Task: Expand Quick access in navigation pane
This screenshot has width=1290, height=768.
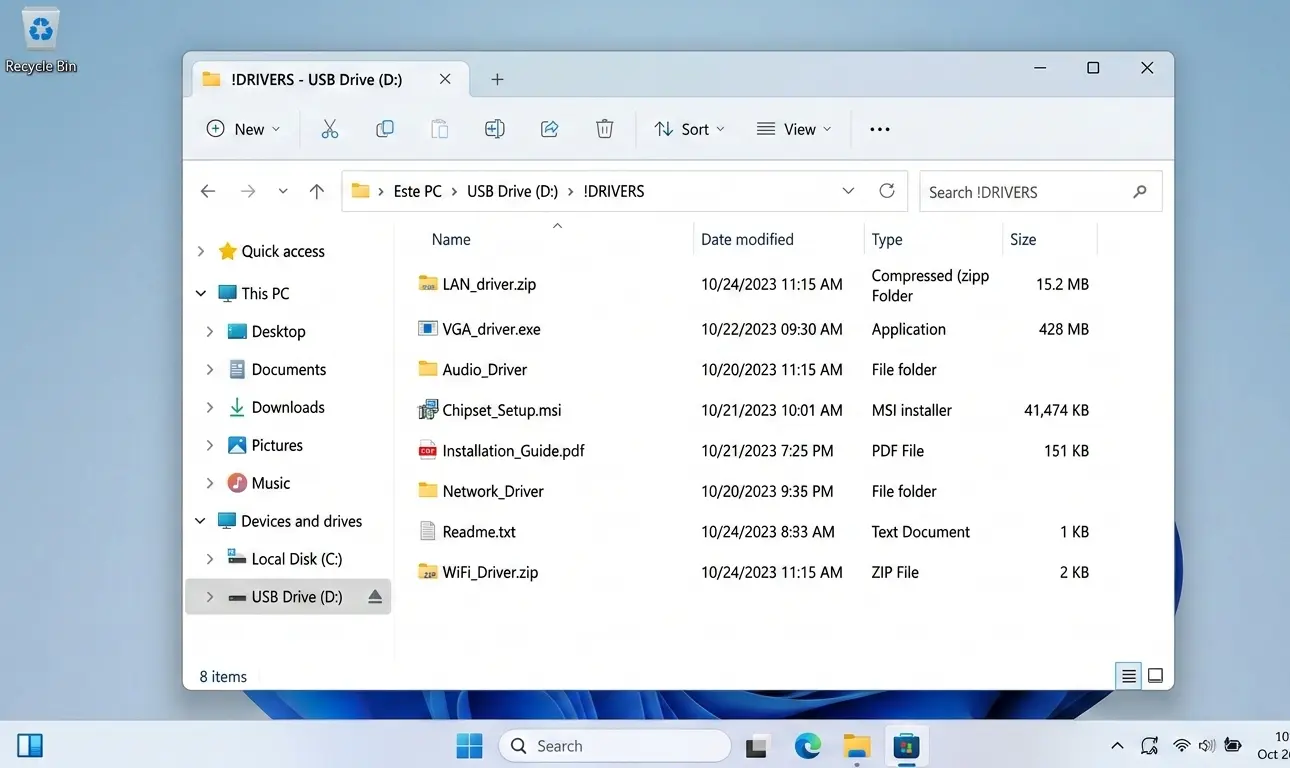Action: coord(201,251)
